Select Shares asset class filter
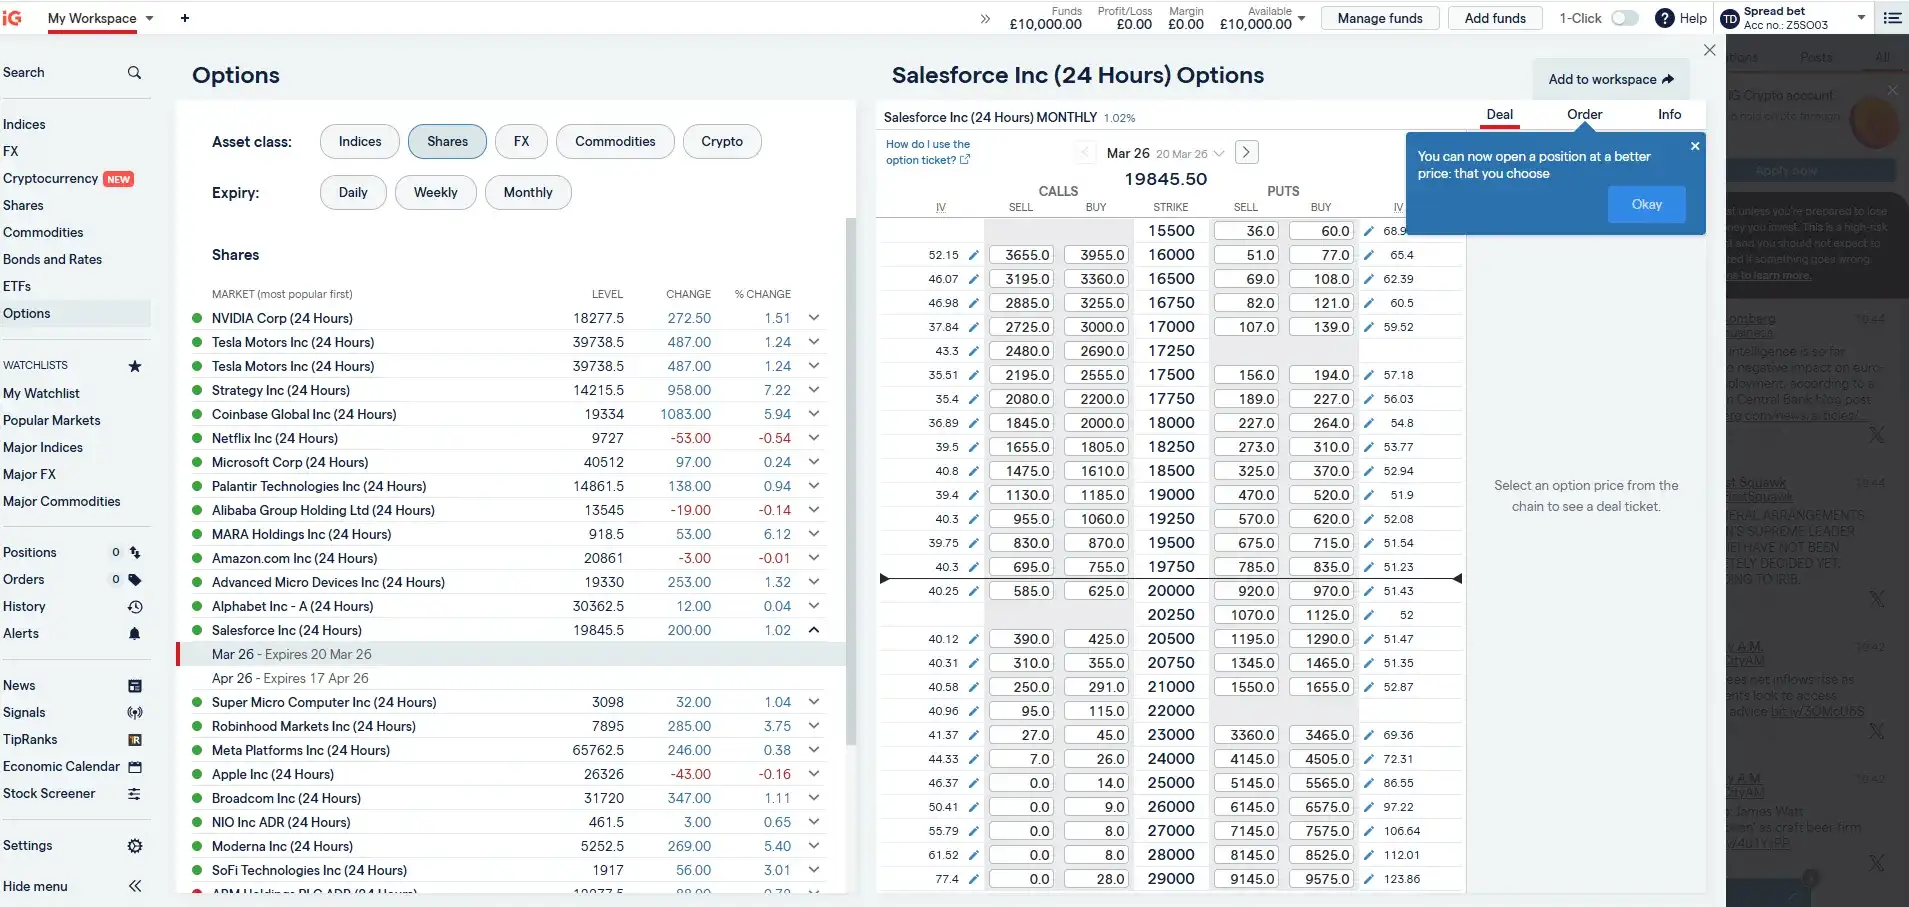The height and width of the screenshot is (907, 1909). click(447, 142)
